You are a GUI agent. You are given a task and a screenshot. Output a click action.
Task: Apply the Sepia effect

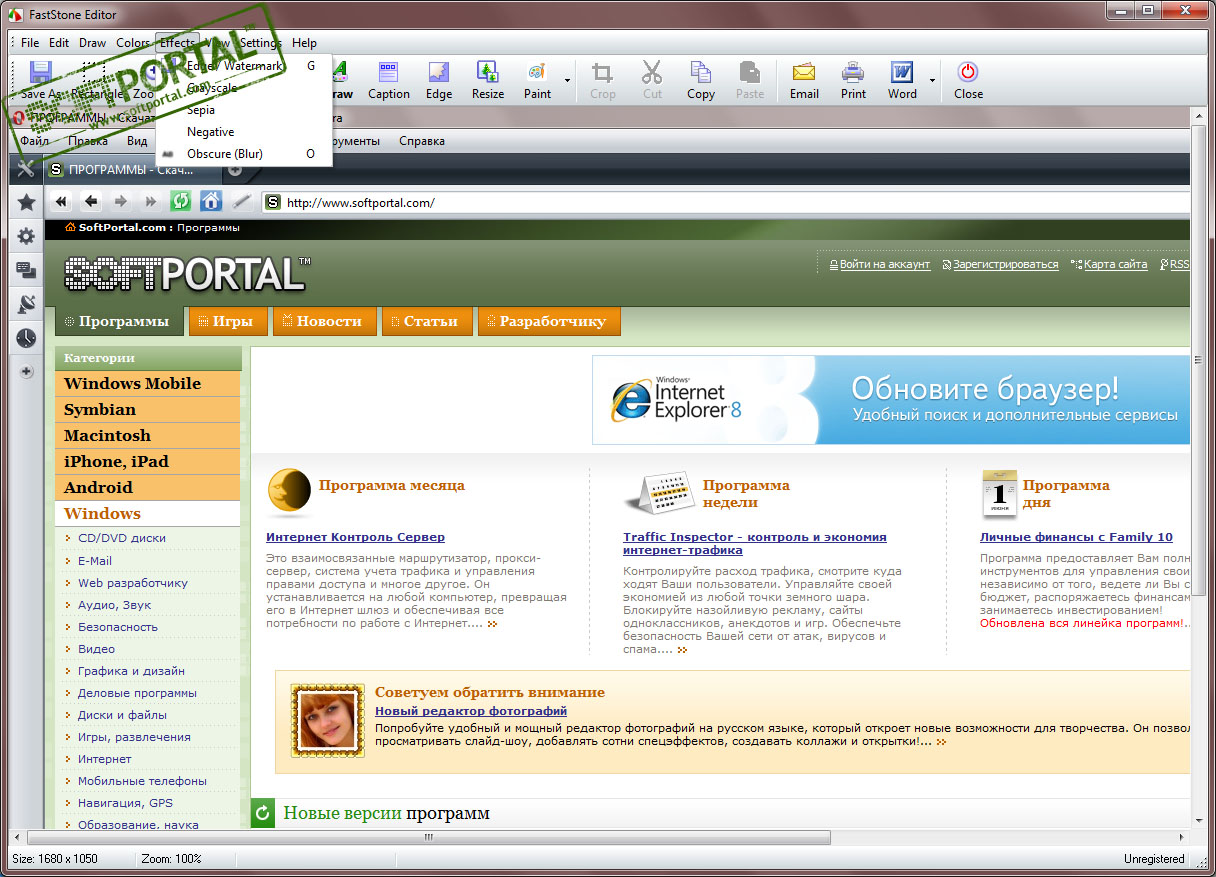[244, 110]
